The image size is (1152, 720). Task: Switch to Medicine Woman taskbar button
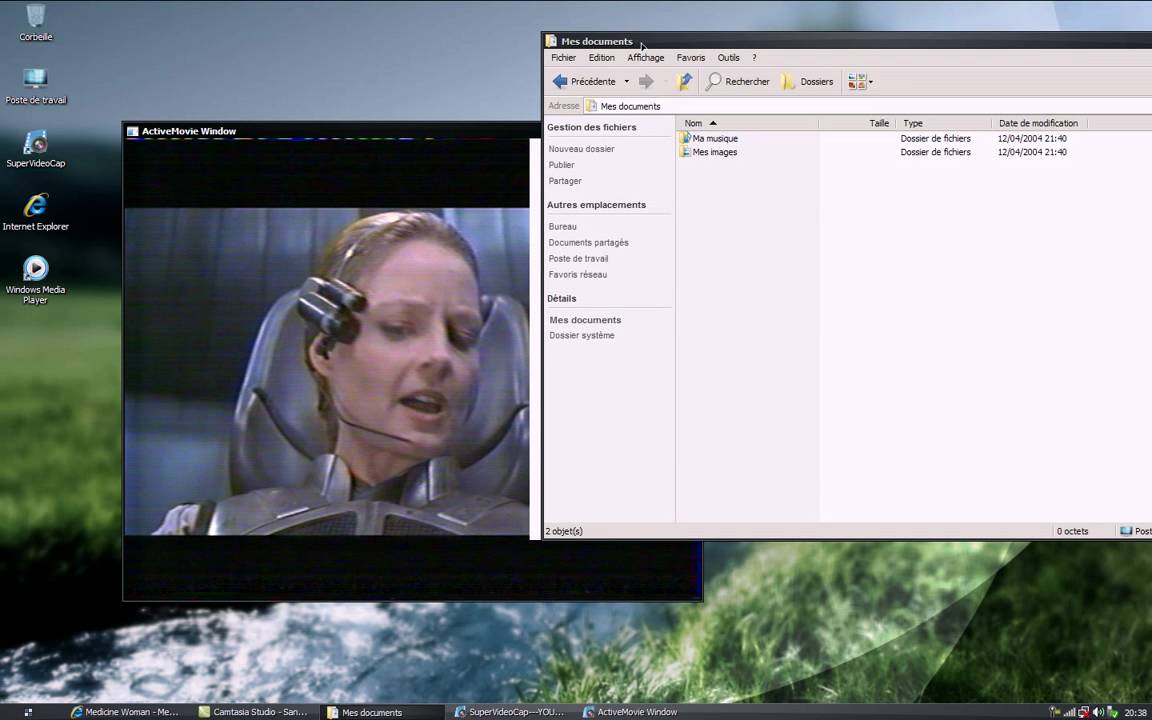(125, 712)
